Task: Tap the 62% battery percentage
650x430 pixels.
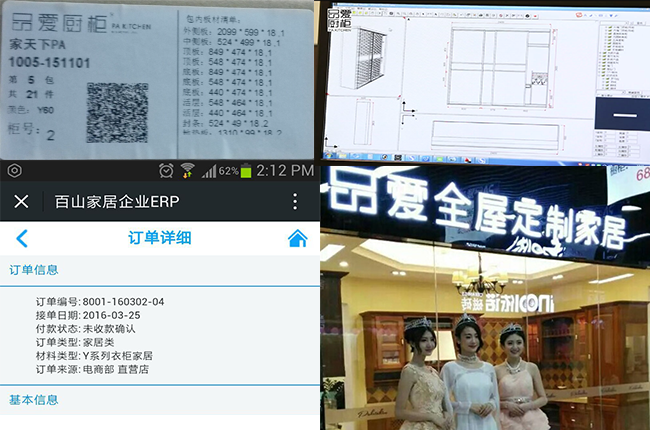Action: [228, 171]
